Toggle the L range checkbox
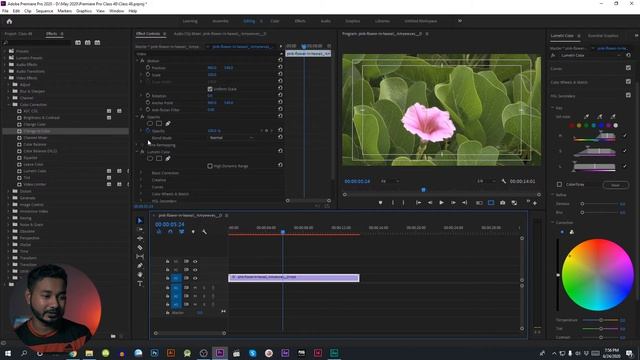 click(x=624, y=166)
